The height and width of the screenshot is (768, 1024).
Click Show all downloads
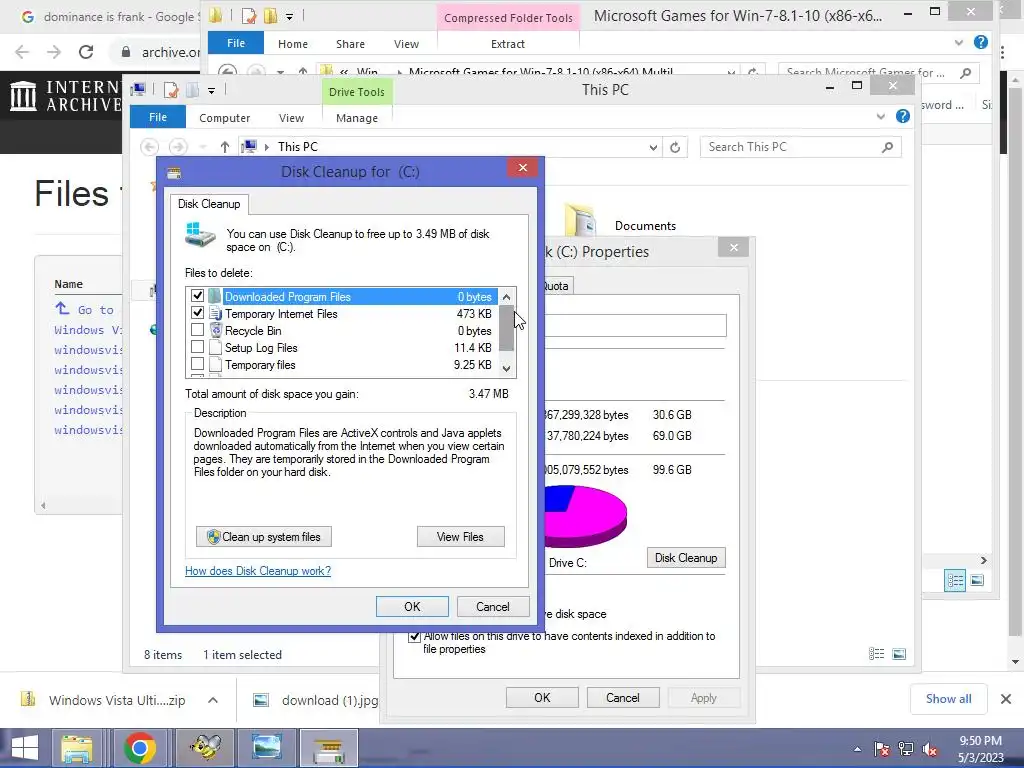coord(948,699)
